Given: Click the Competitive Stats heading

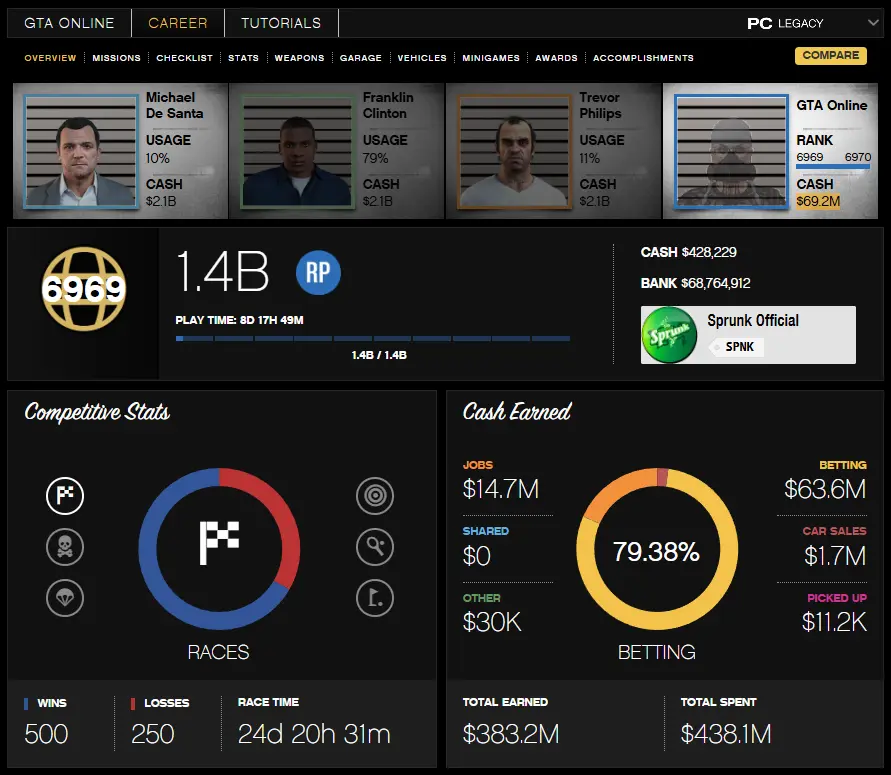Looking at the screenshot, I should tap(97, 412).
